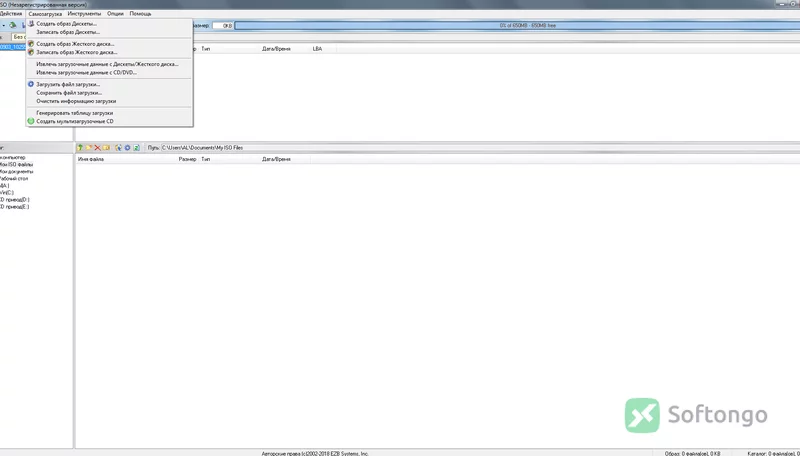
Task: Open the Помощь menu
Action: pyautogui.click(x=140, y=14)
